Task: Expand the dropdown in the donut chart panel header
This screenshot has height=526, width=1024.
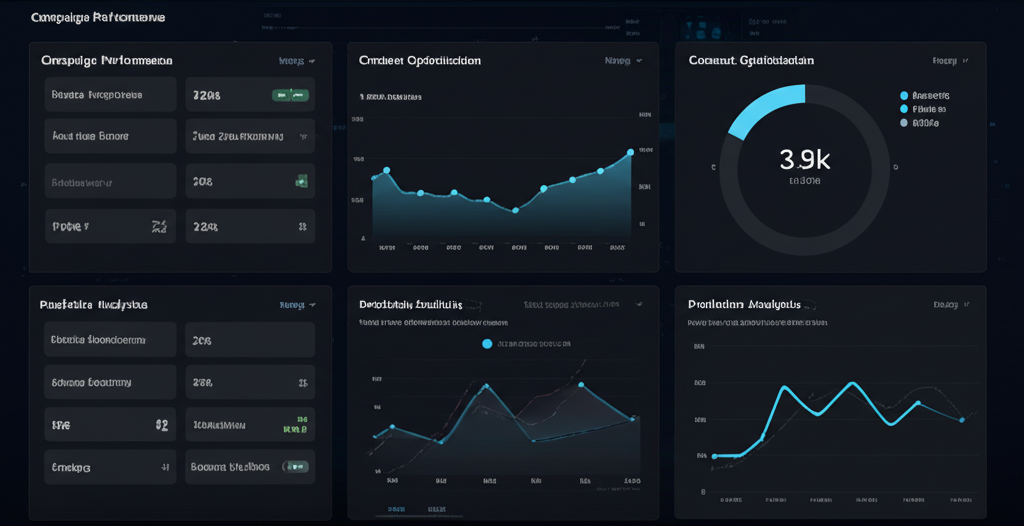Action: tap(951, 61)
